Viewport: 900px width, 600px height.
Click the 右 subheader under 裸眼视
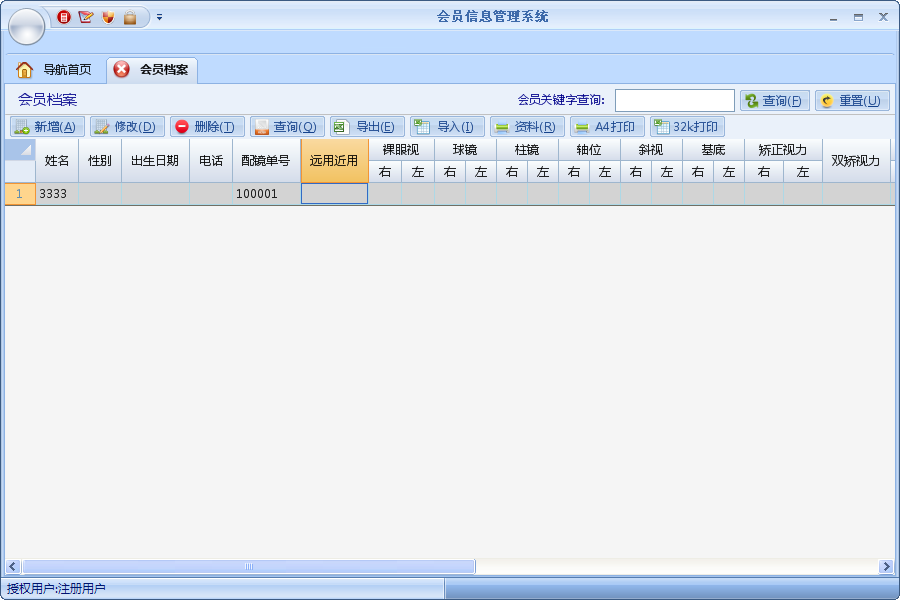(x=385, y=172)
